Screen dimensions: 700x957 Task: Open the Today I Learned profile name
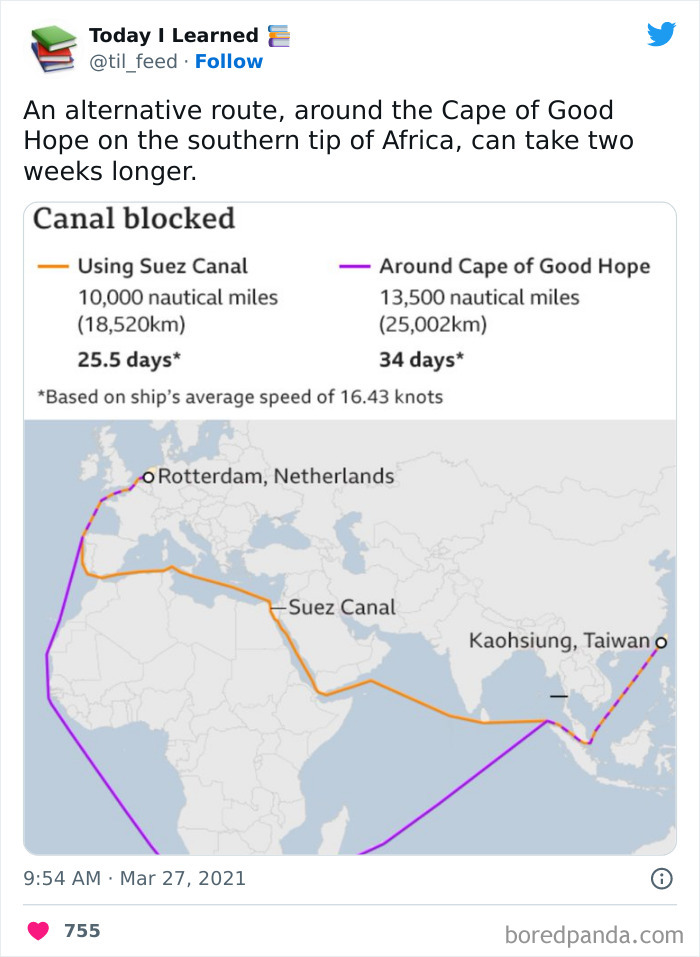pos(173,36)
